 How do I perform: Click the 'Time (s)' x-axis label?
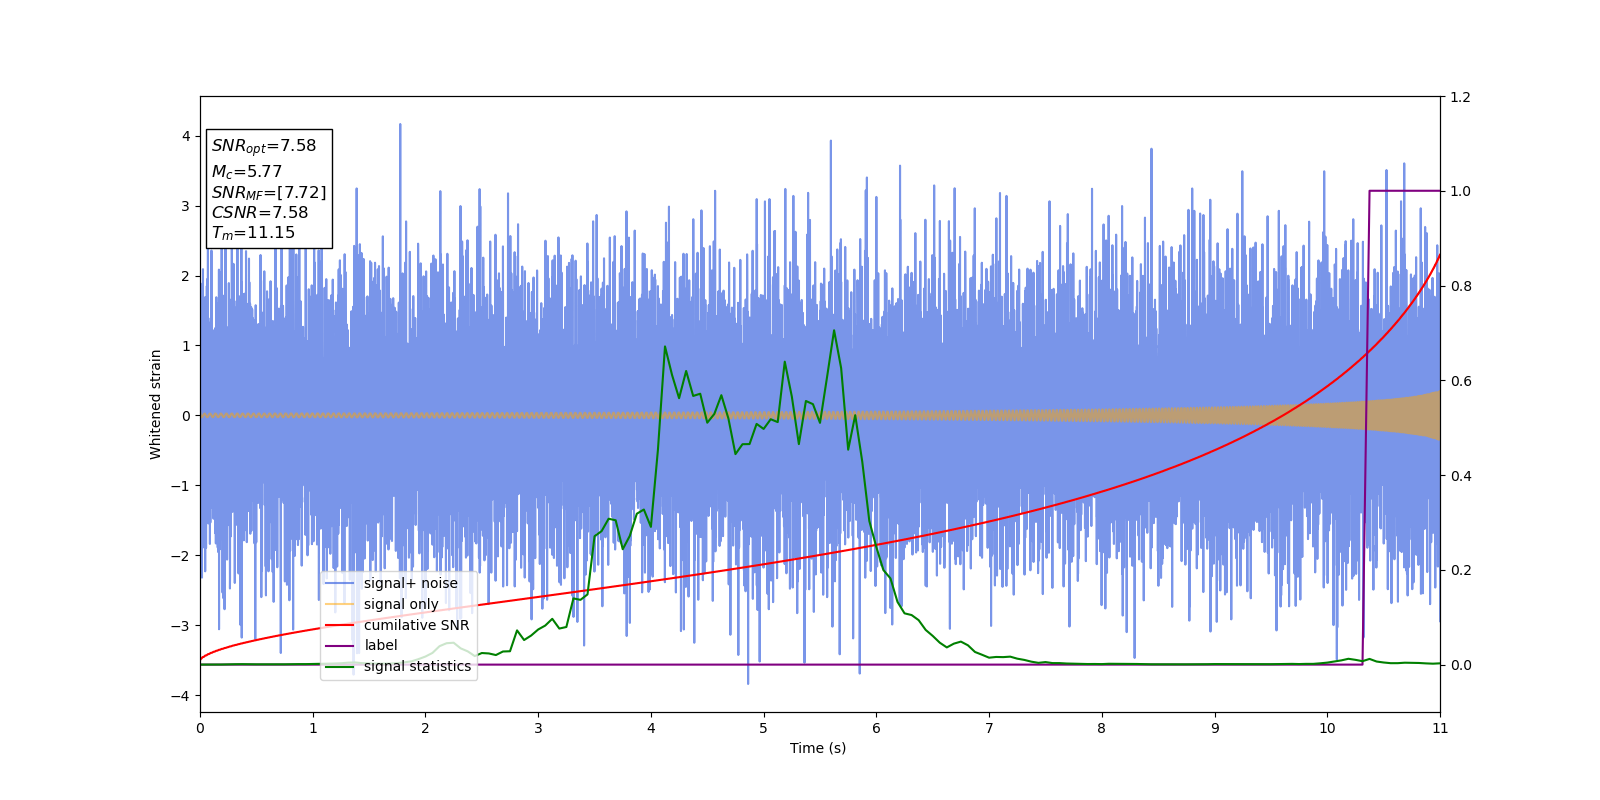pos(818,748)
